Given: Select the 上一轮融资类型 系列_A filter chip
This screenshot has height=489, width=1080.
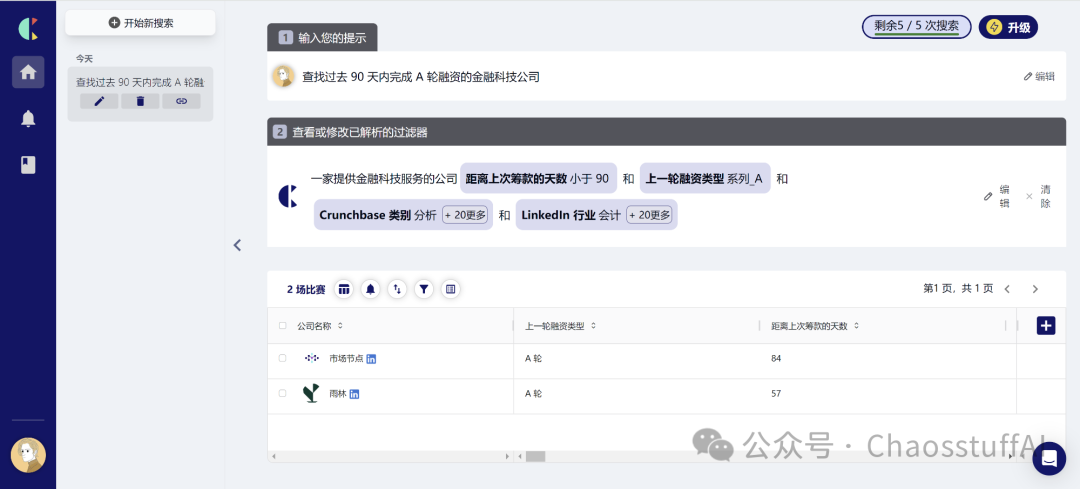Looking at the screenshot, I should pyautogui.click(x=705, y=178).
